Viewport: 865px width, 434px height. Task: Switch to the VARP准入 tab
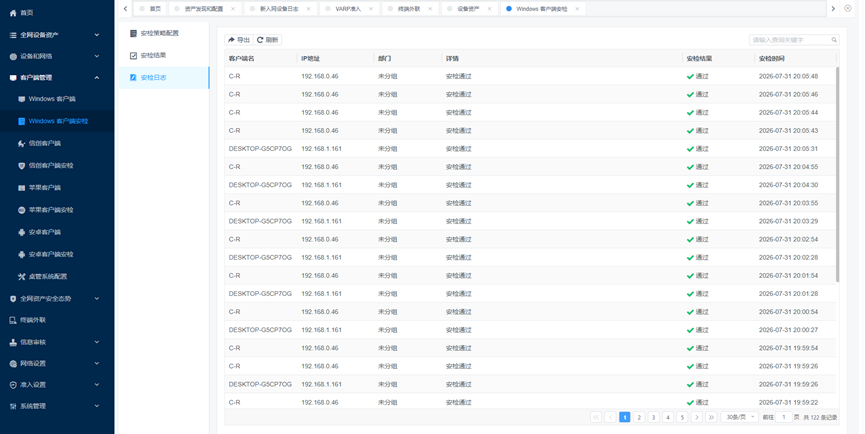pos(348,9)
